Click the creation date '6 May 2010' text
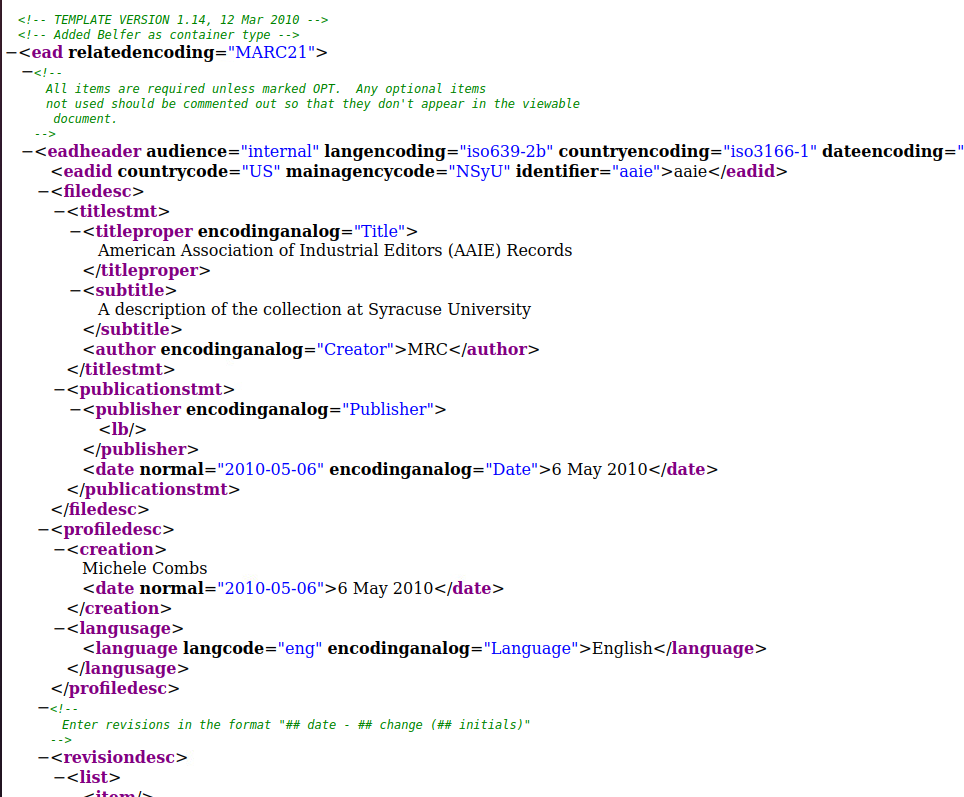 pos(385,589)
